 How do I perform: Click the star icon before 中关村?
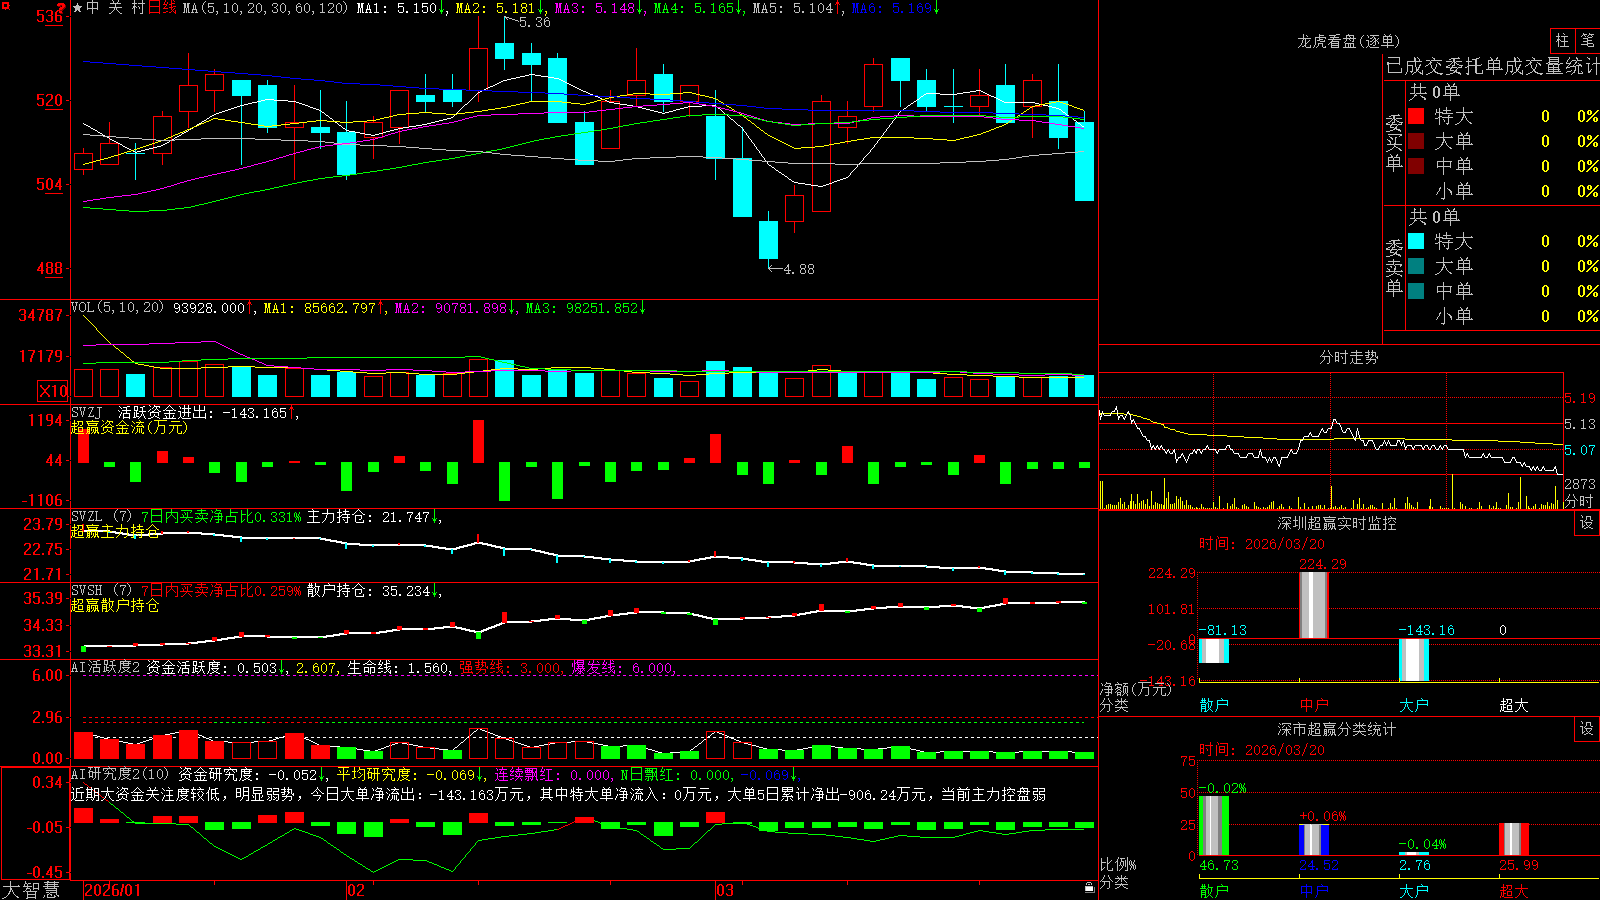click(77, 8)
